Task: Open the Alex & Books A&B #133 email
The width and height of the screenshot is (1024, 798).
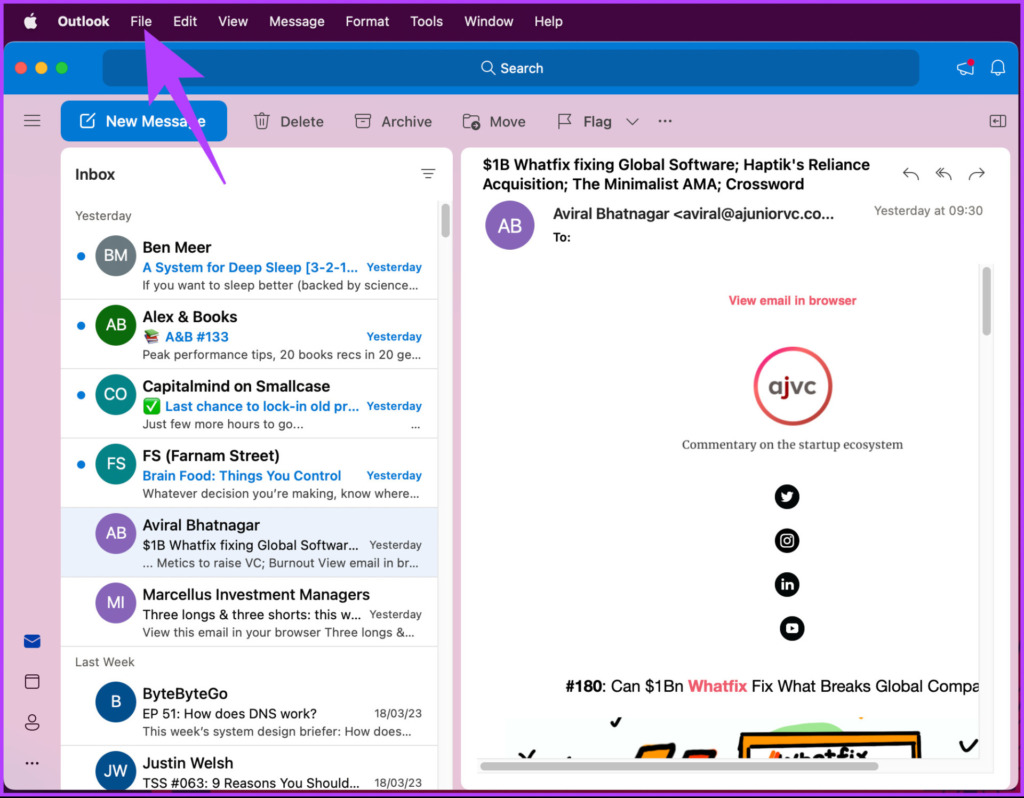Action: click(x=249, y=334)
